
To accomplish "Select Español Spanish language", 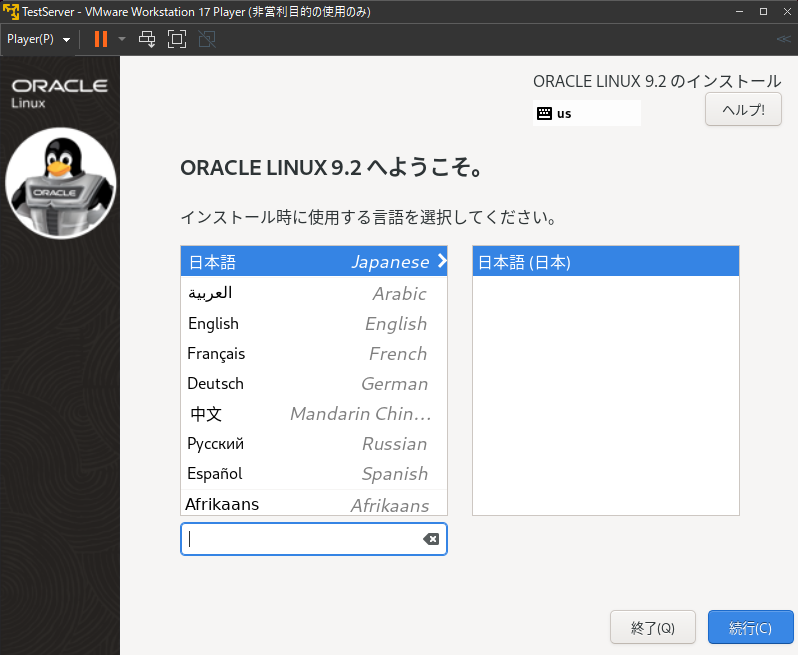I will point(314,474).
